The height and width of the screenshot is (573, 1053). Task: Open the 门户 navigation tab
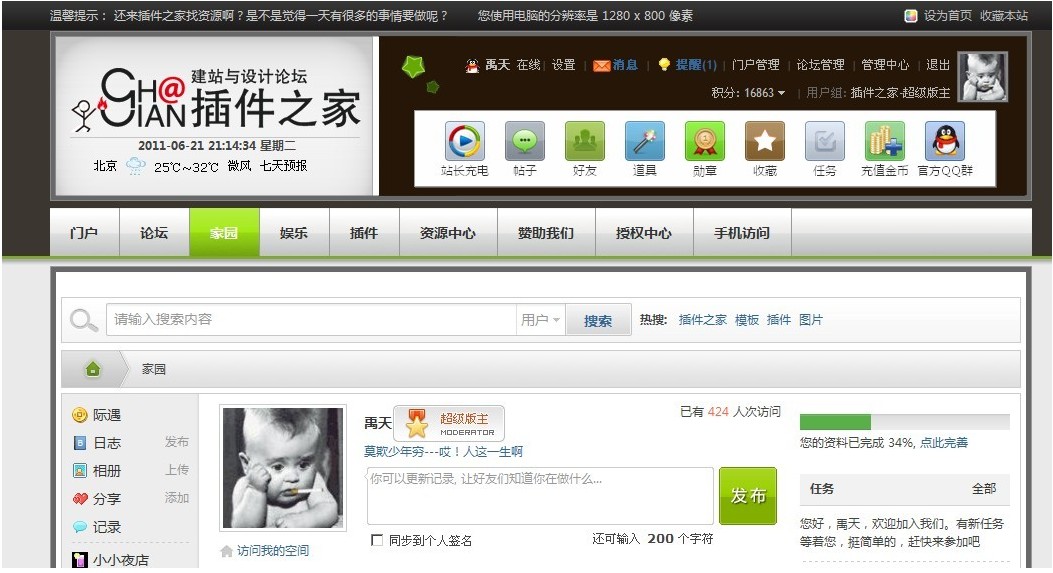(x=85, y=232)
